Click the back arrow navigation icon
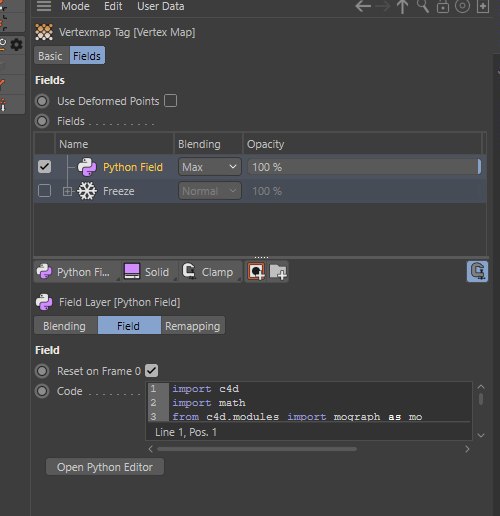 tap(363, 6)
